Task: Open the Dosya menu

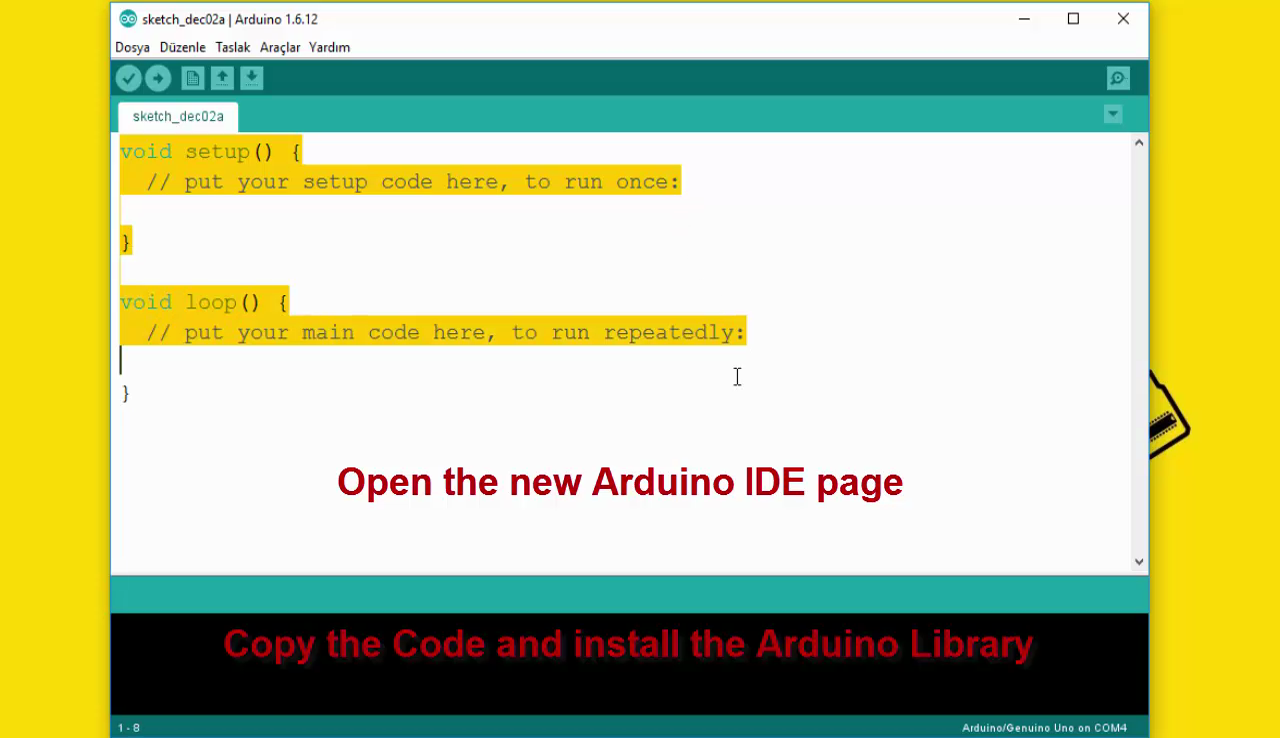Action: coord(132,47)
